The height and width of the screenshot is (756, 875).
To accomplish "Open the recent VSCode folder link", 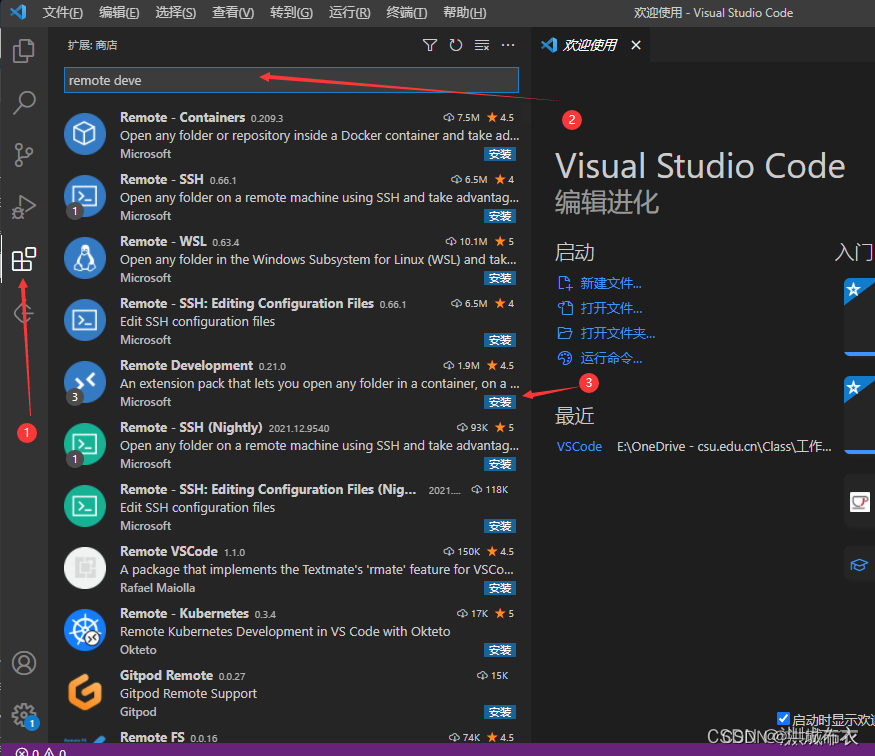I will pyautogui.click(x=579, y=446).
